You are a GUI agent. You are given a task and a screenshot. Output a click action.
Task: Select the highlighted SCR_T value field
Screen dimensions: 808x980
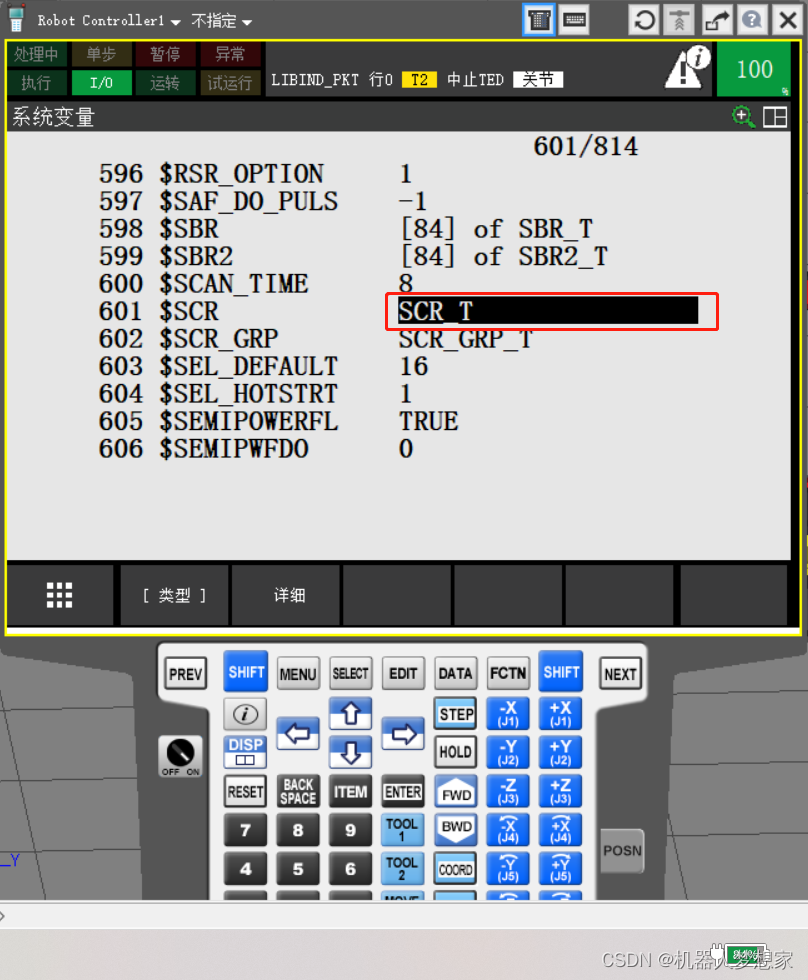pos(548,311)
